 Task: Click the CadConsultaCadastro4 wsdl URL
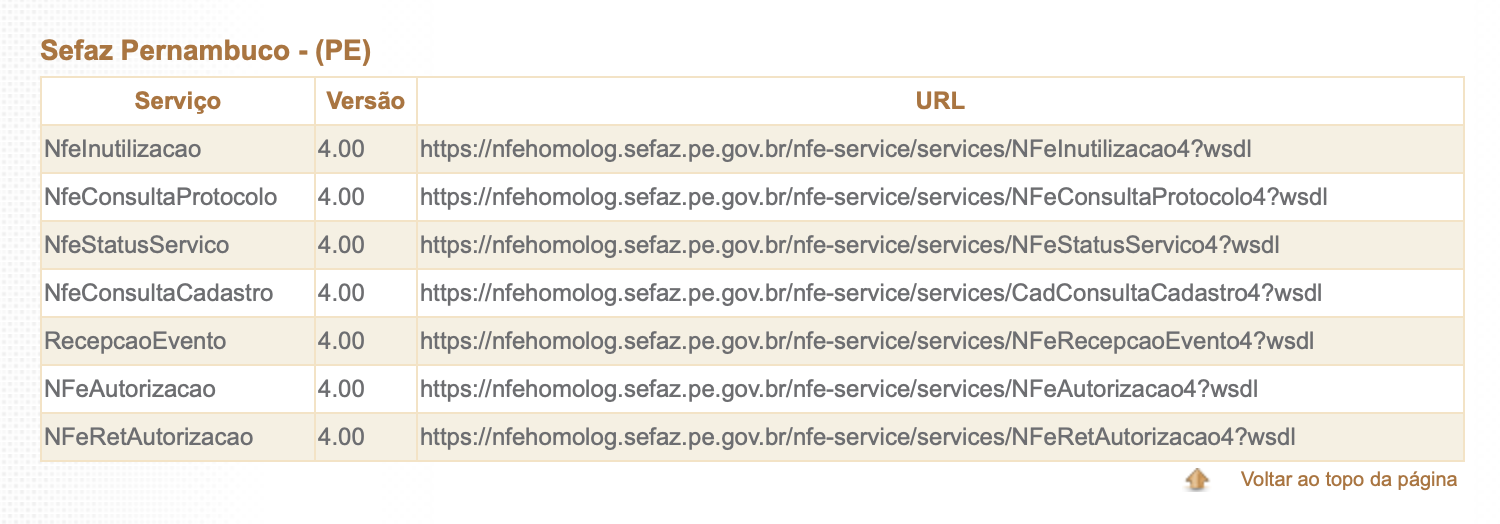[x=871, y=293]
